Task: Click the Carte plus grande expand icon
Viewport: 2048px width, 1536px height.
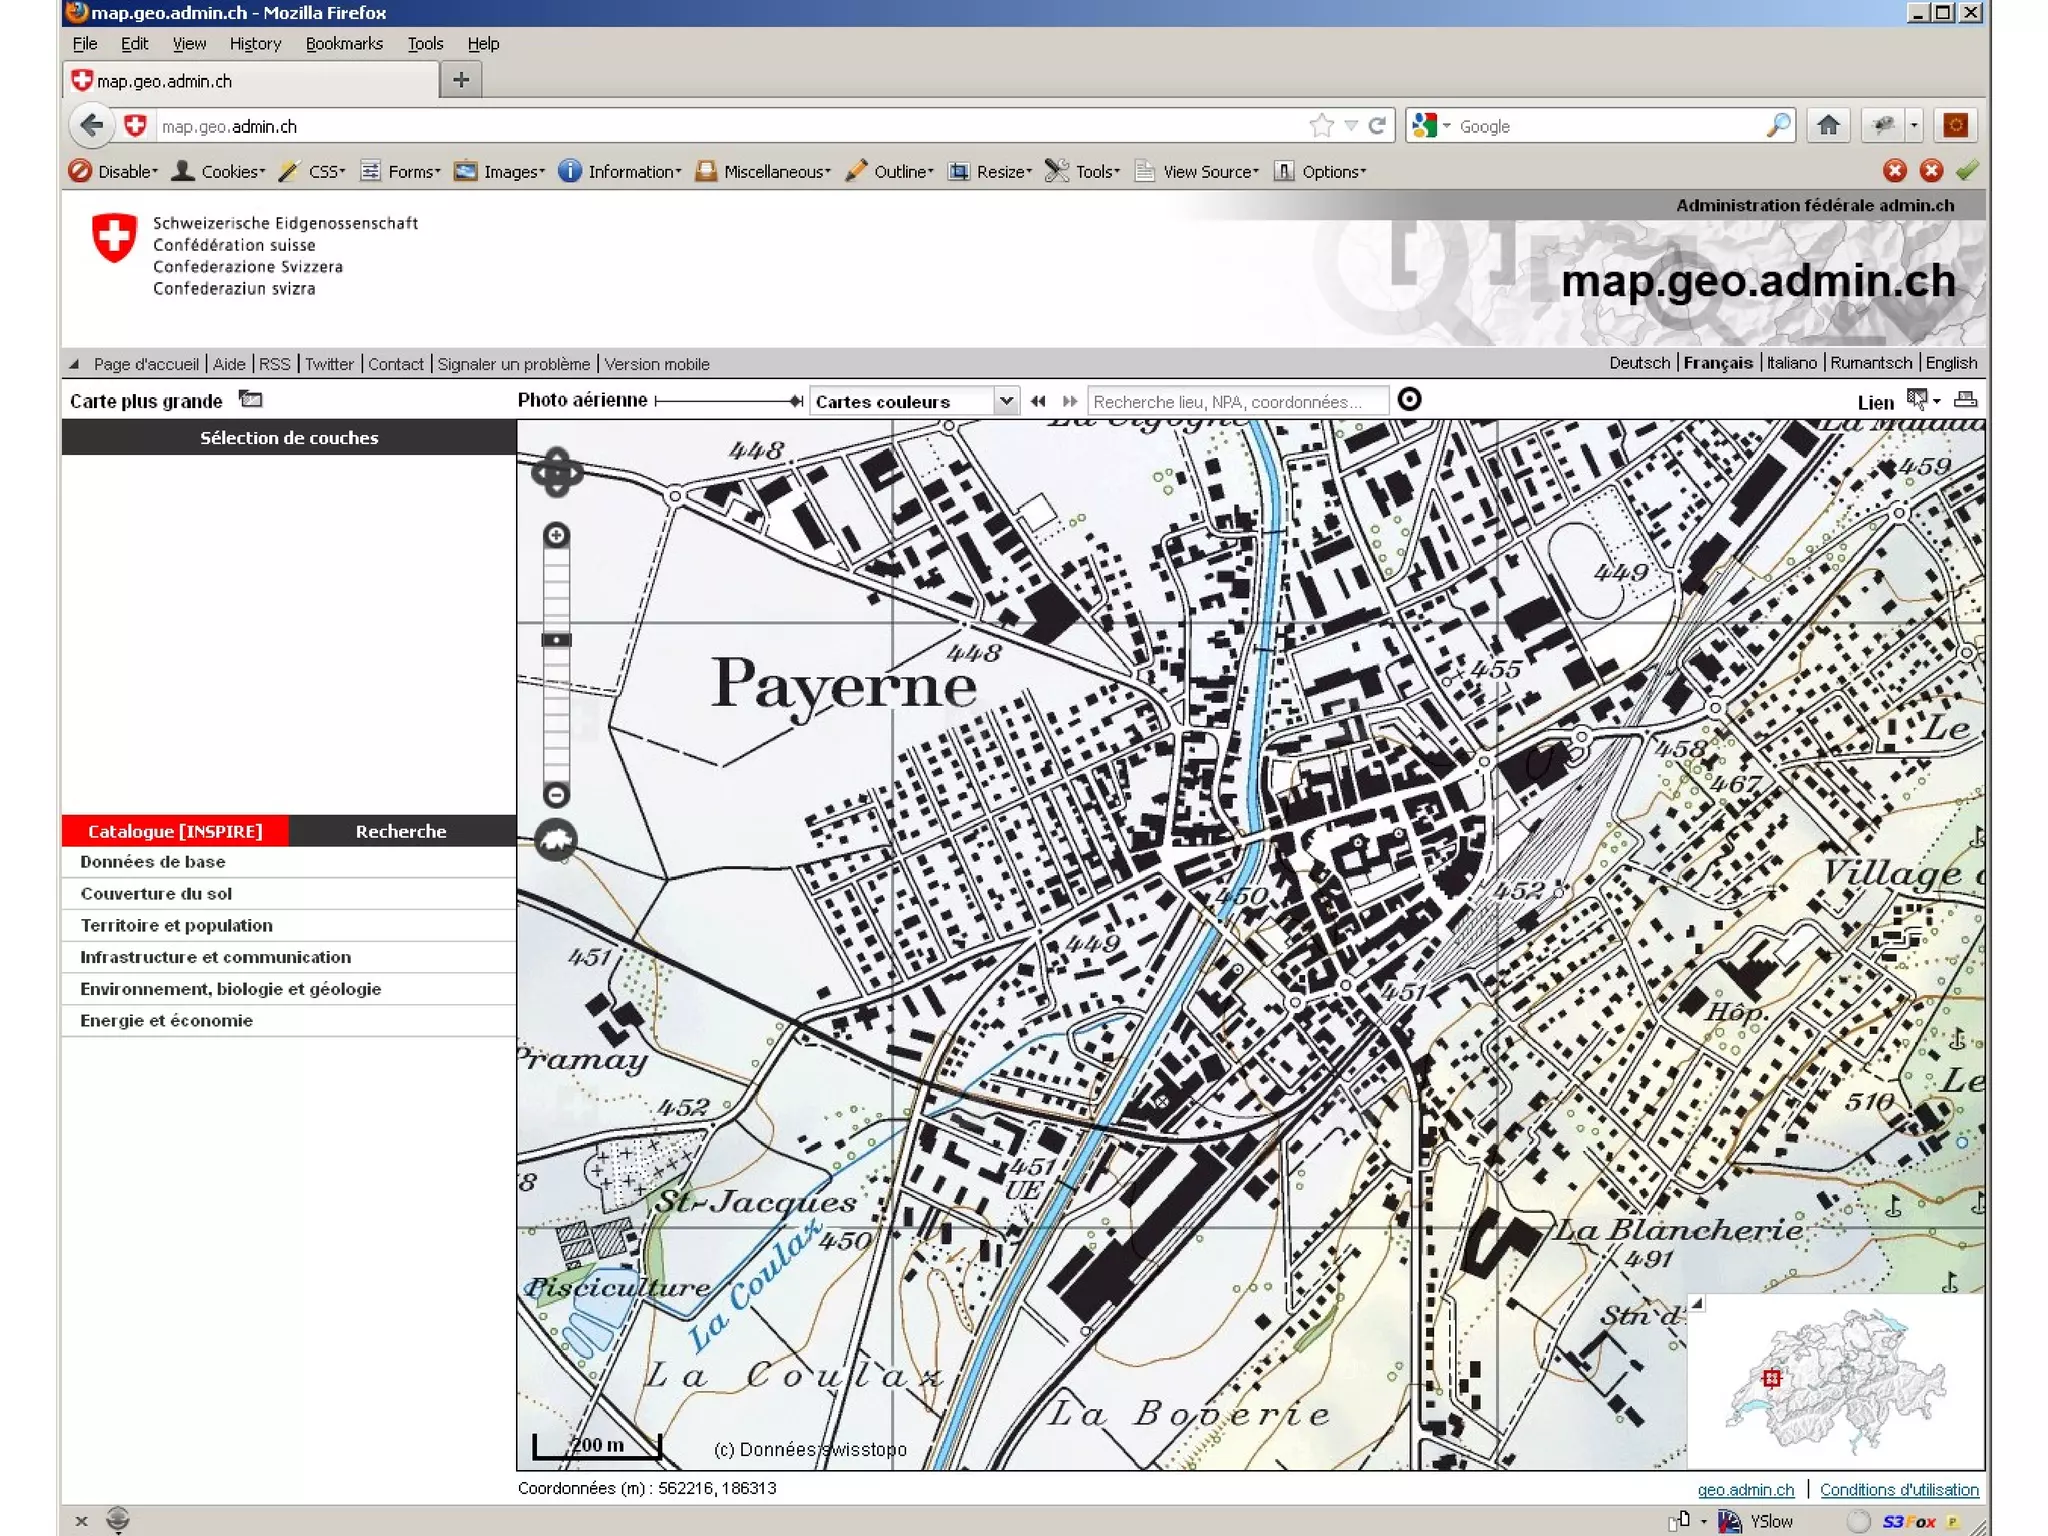Action: [251, 400]
